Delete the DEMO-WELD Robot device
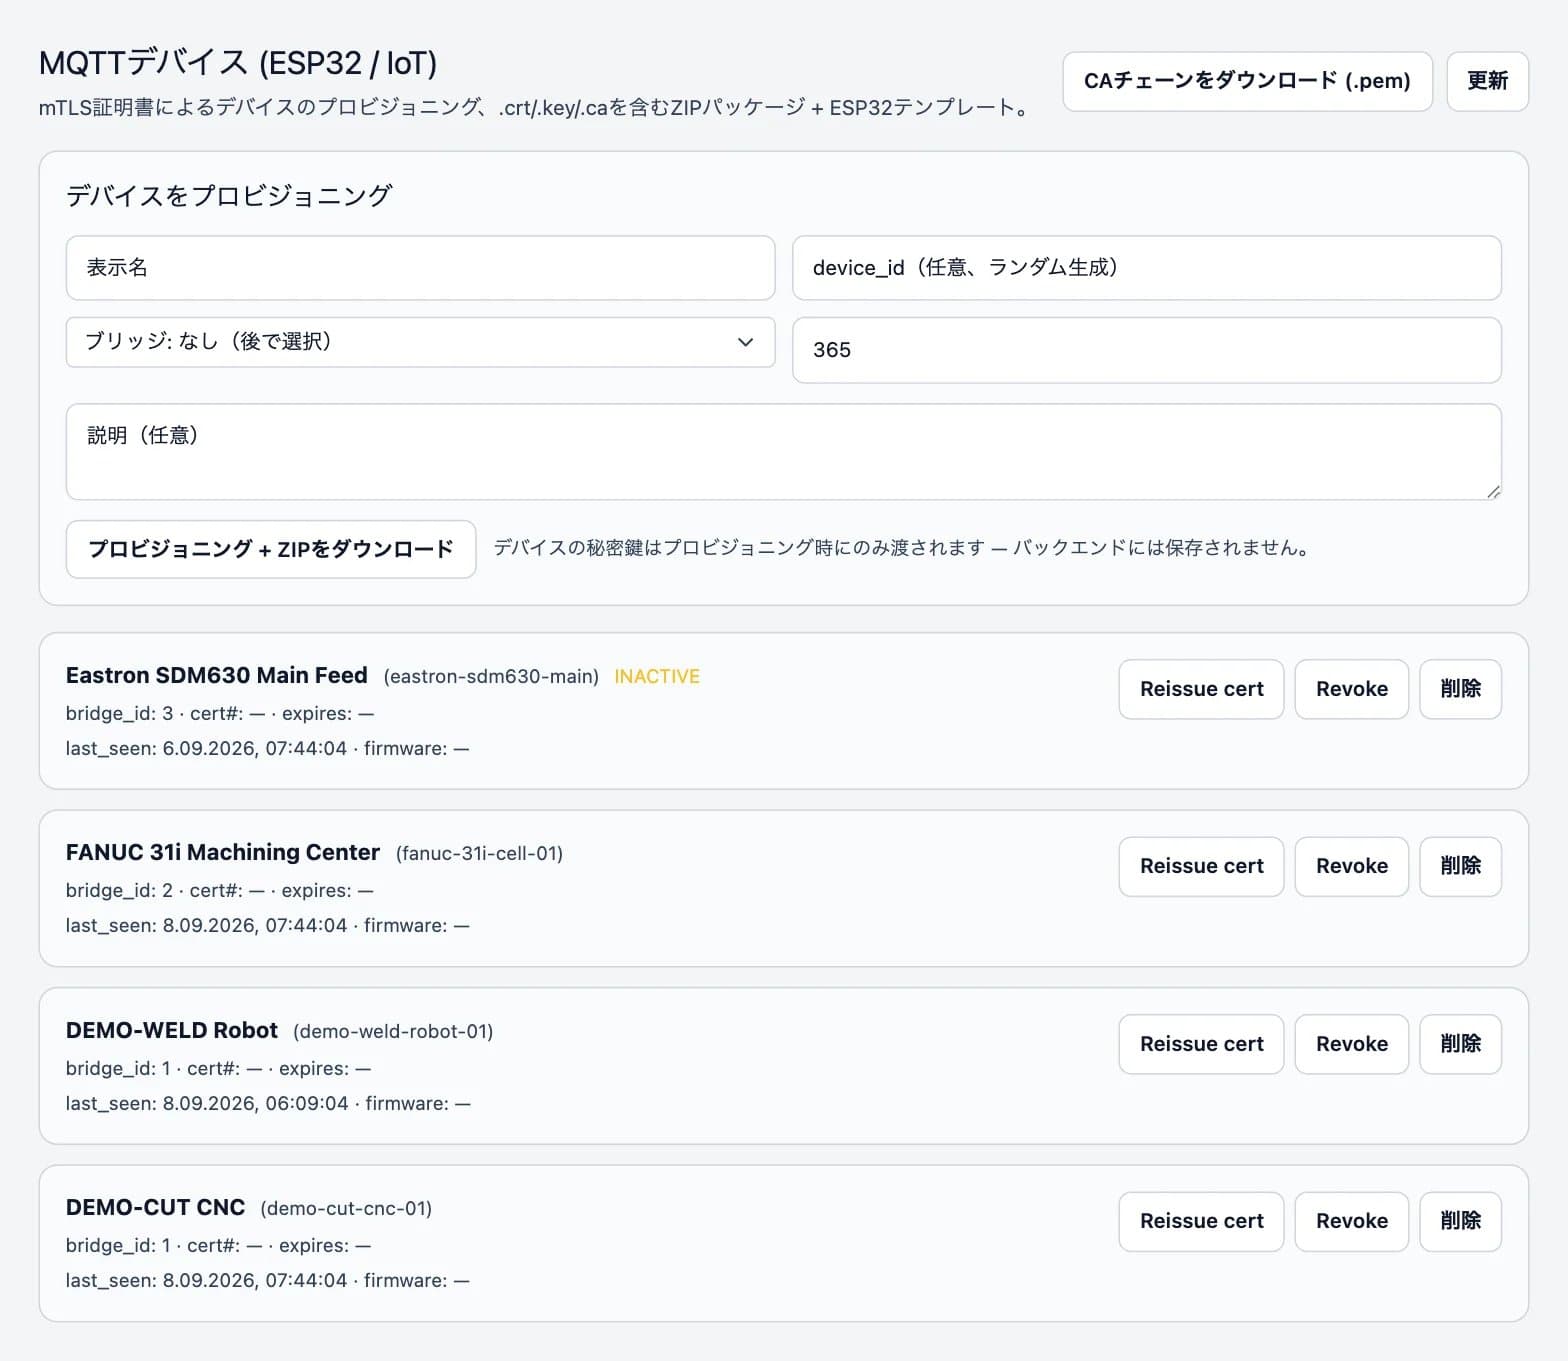 click(x=1460, y=1044)
